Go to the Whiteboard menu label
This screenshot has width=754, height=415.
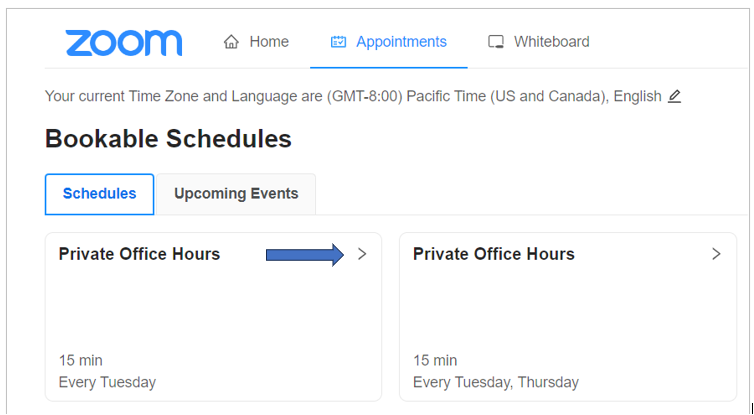pos(552,42)
